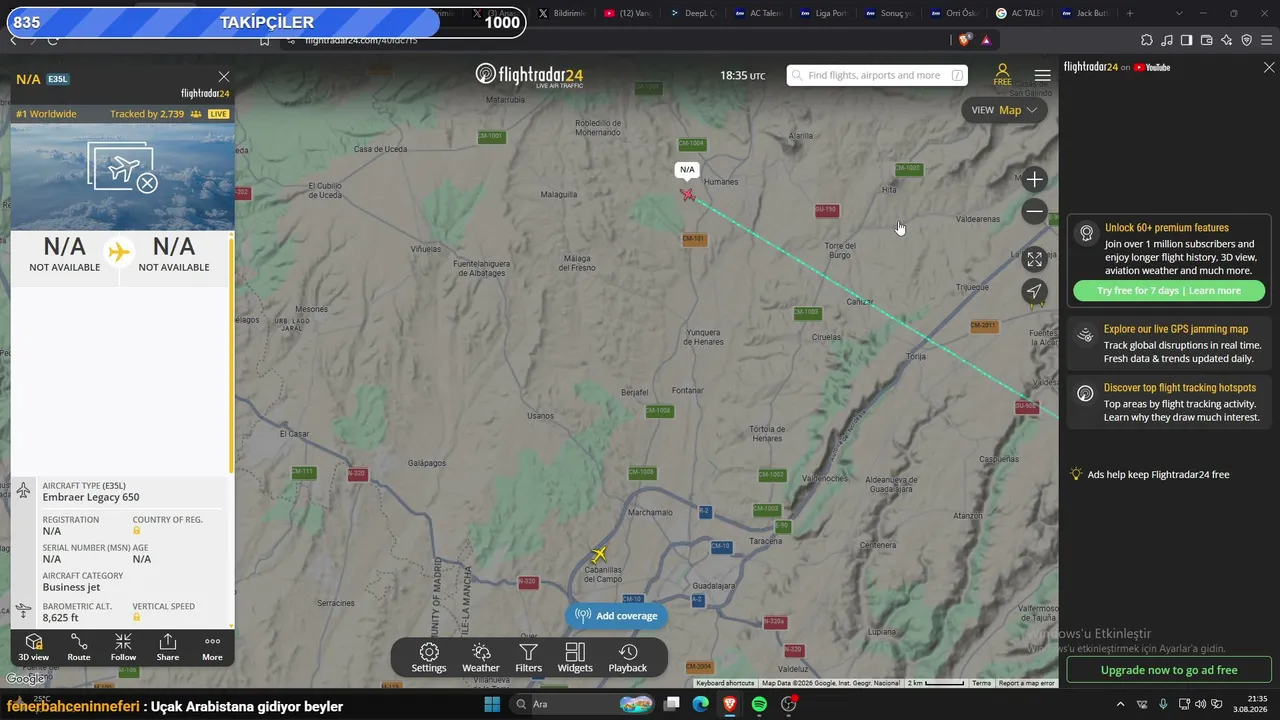The image size is (1280, 720).
Task: Open OBS Studio from the taskbar
Action: pyautogui.click(x=789, y=704)
